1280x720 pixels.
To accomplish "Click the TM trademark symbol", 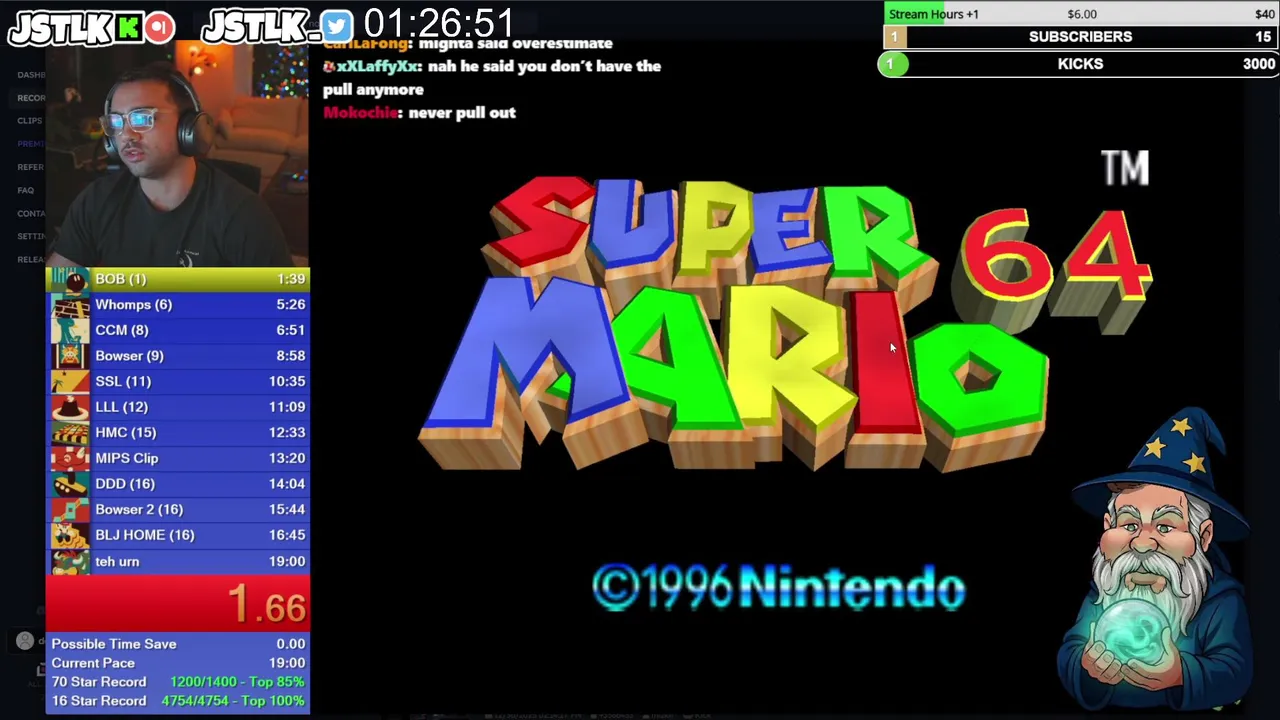I will pos(1125,168).
